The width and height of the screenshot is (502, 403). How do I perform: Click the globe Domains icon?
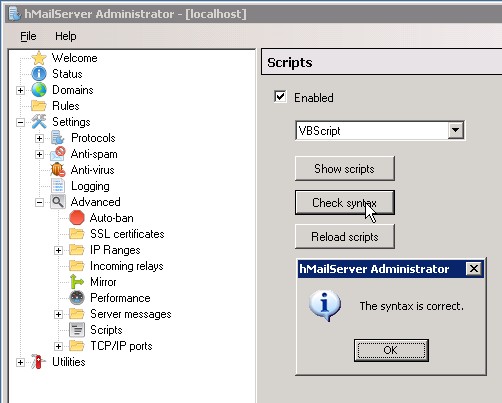point(39,90)
